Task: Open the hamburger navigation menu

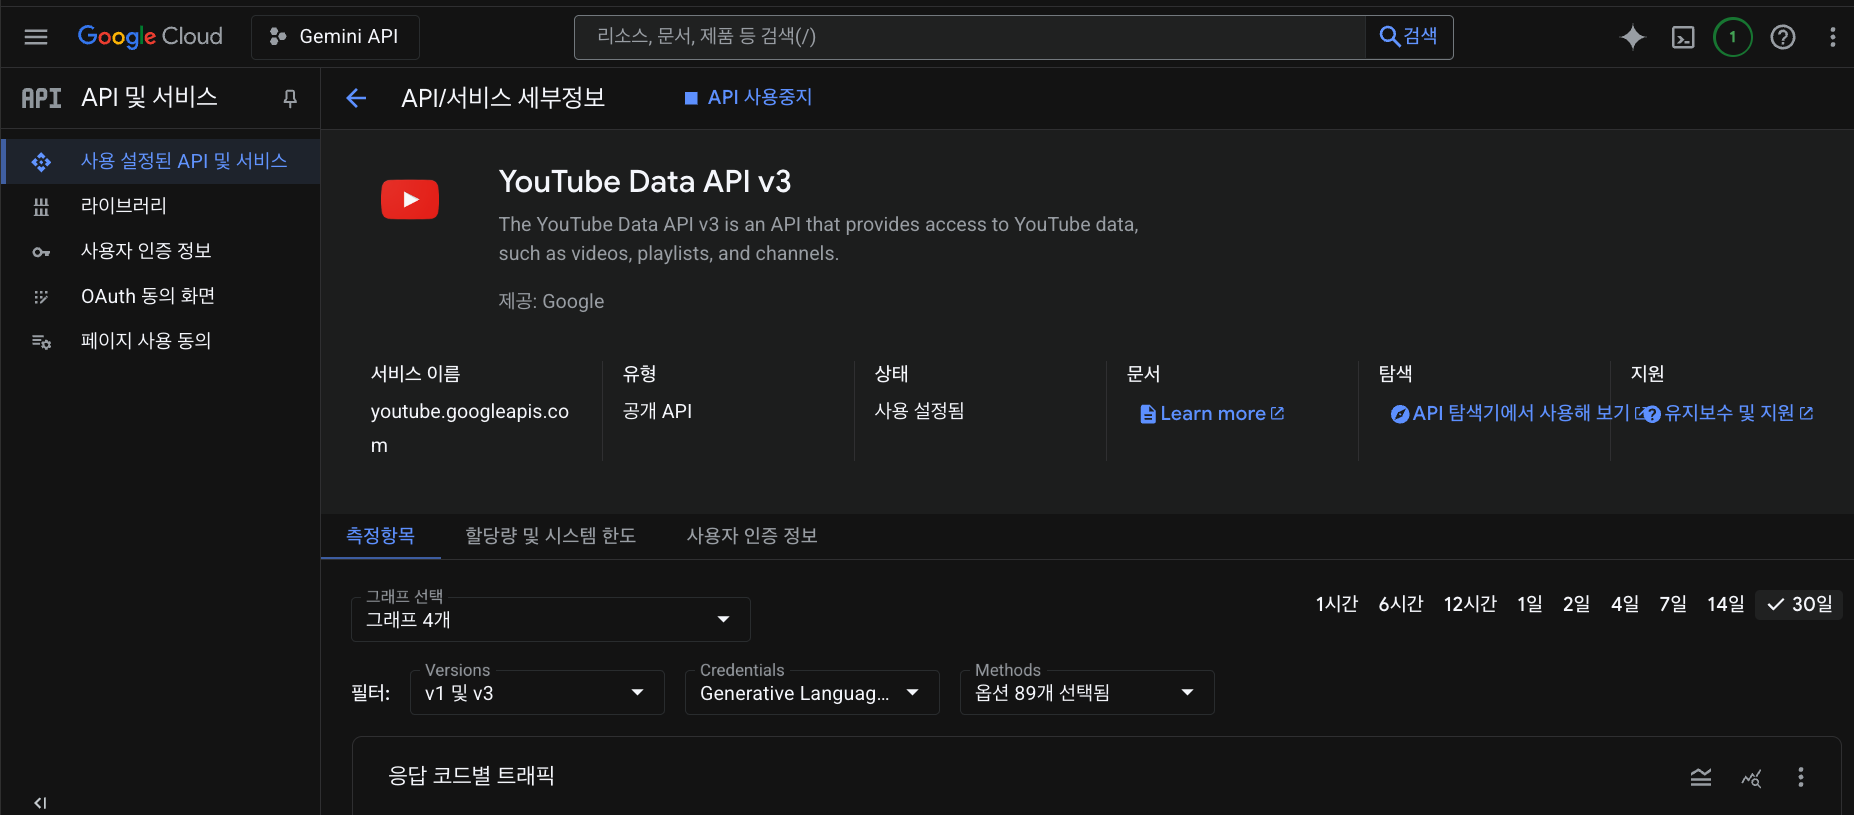Action: pos(36,37)
